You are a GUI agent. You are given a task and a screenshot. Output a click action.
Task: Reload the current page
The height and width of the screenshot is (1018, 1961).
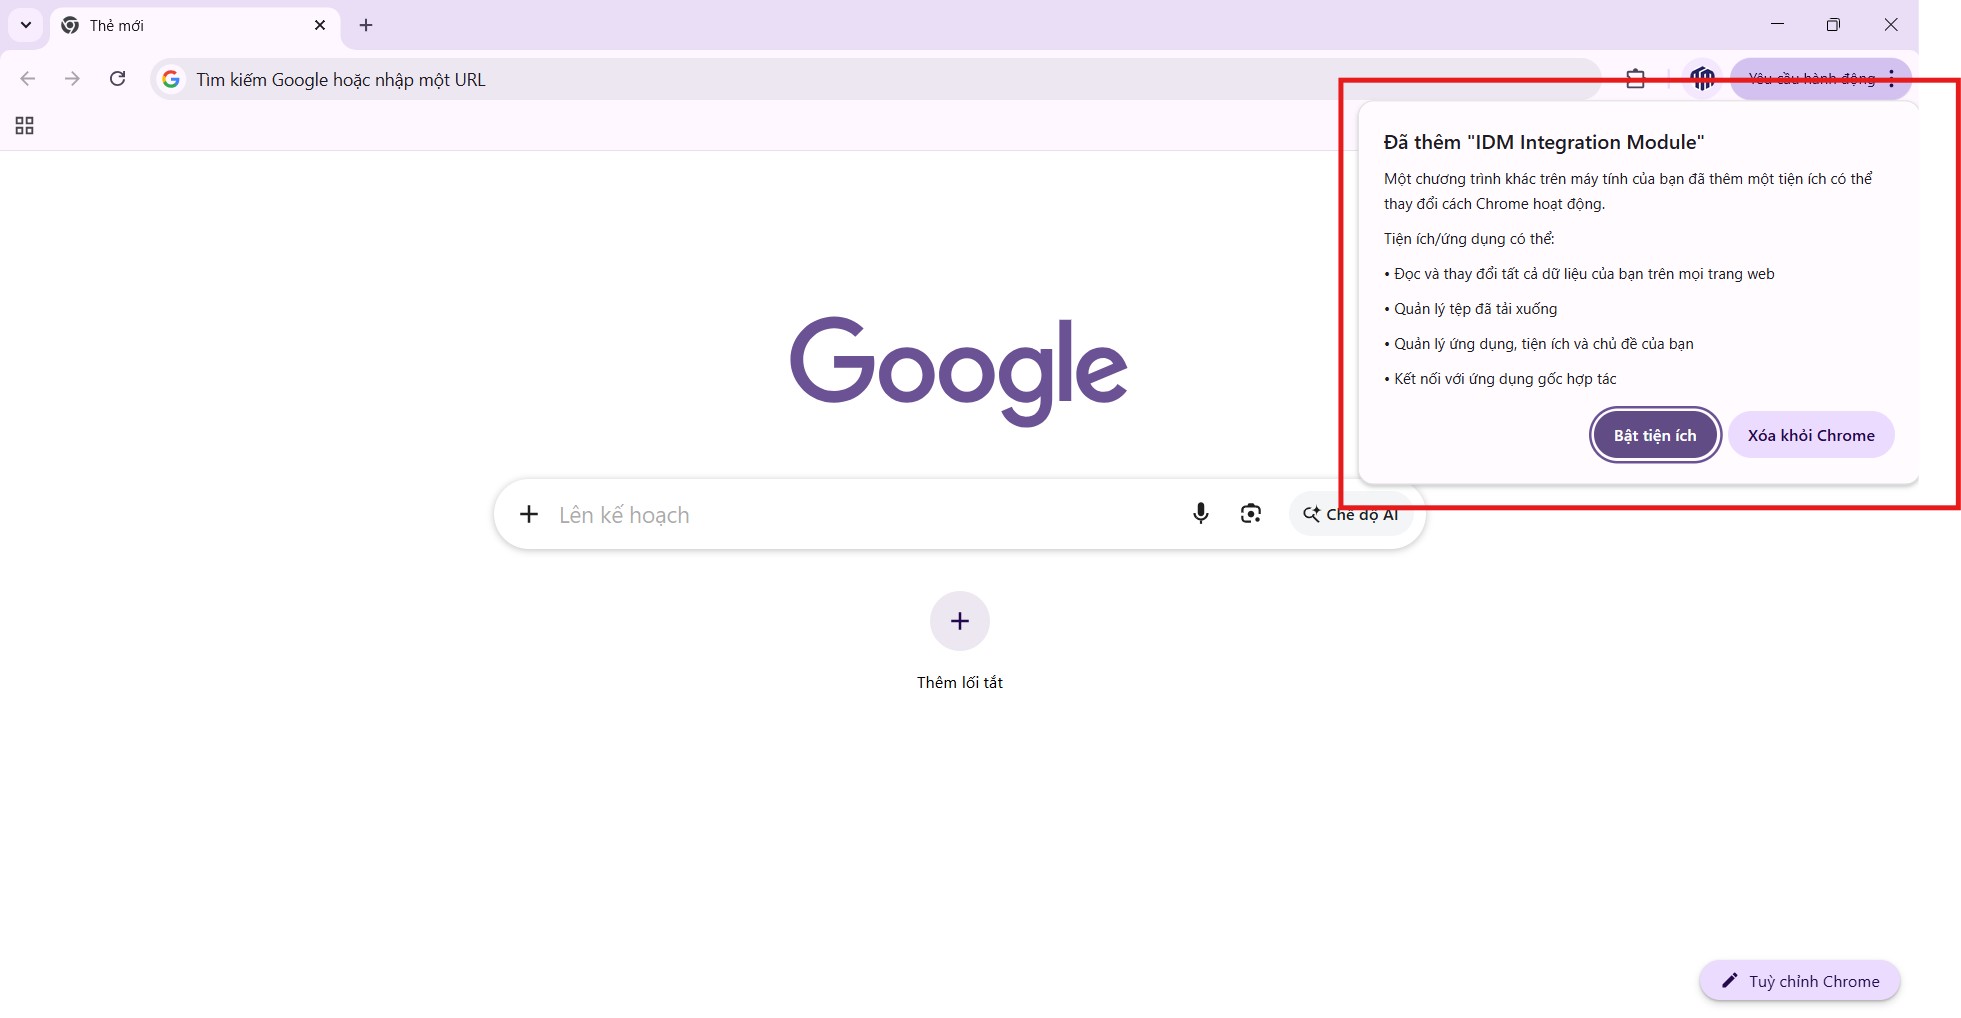click(x=117, y=79)
